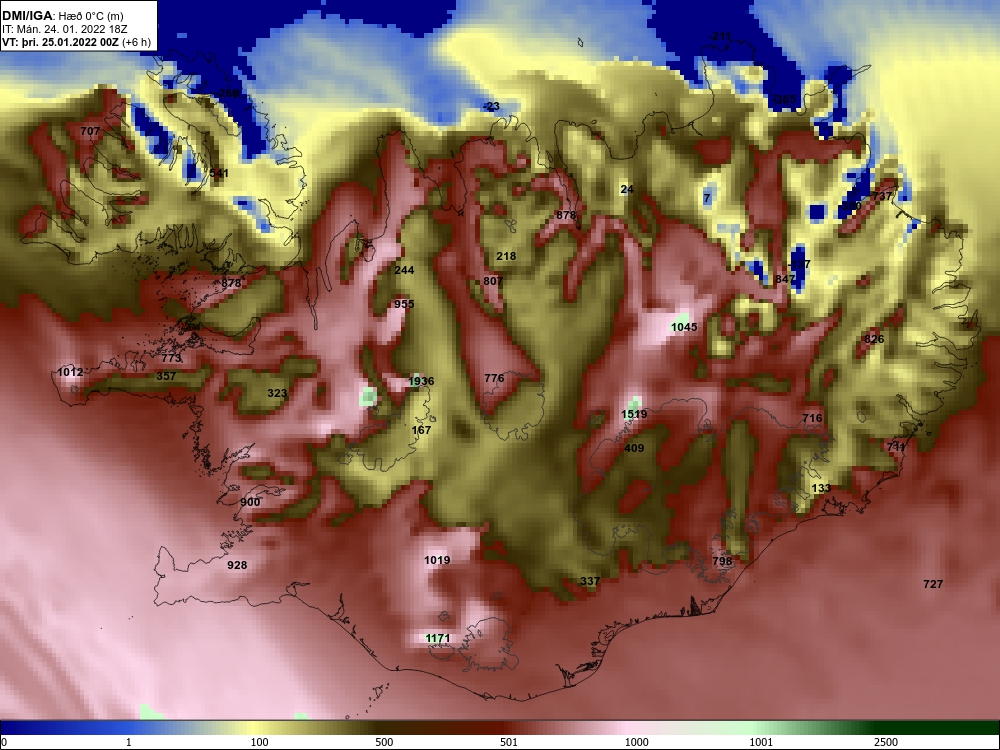The height and width of the screenshot is (750, 1000).
Task: Click the 1001 label on the color scale
Action: tap(761, 742)
